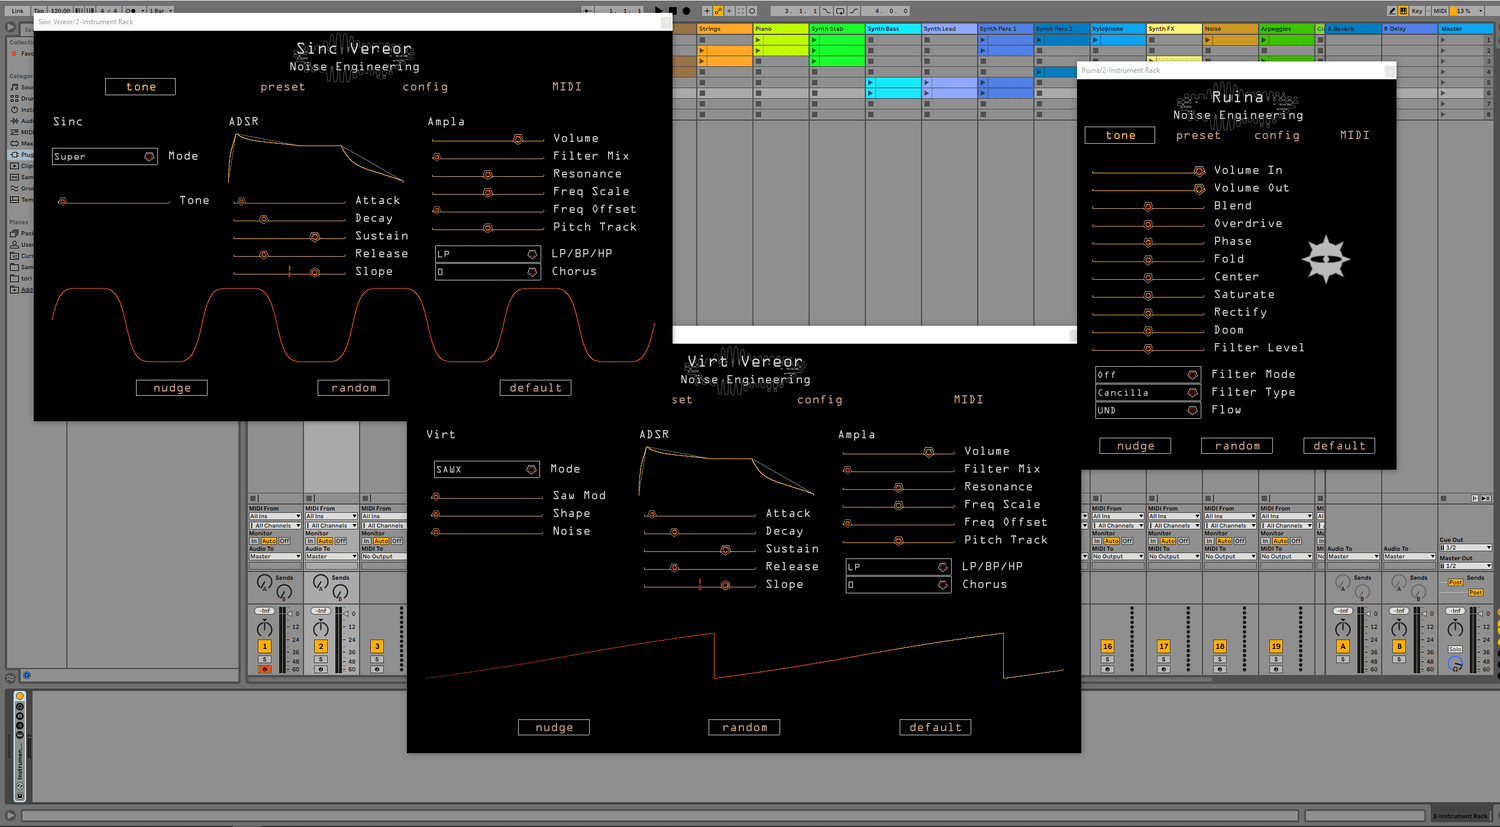Click the master cue volume knob
1500x827 pixels.
pos(1455,664)
